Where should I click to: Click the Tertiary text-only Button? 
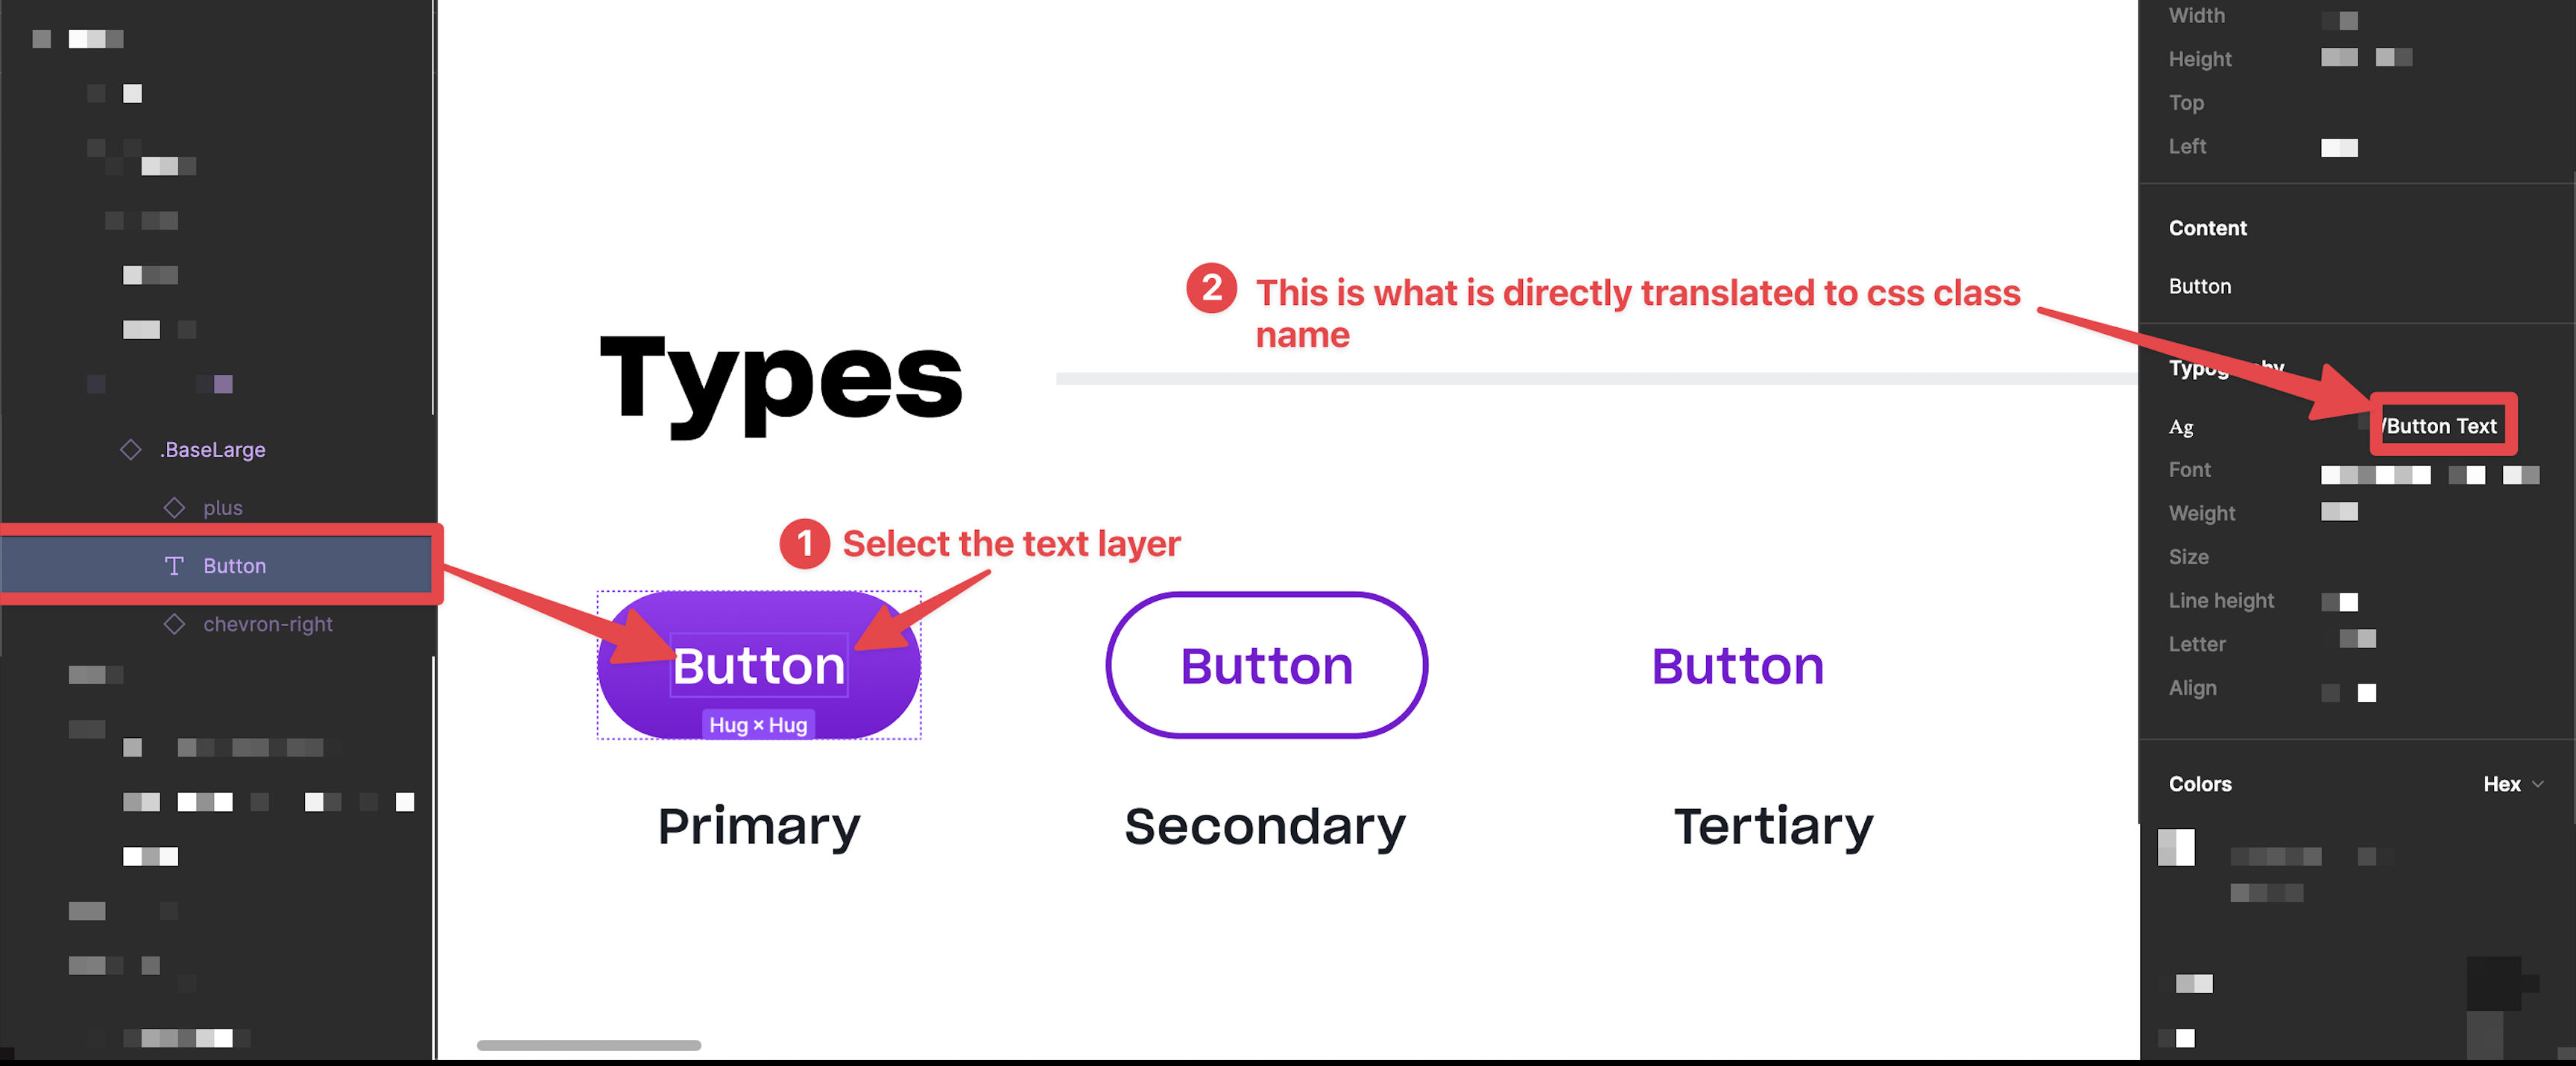1738,666
